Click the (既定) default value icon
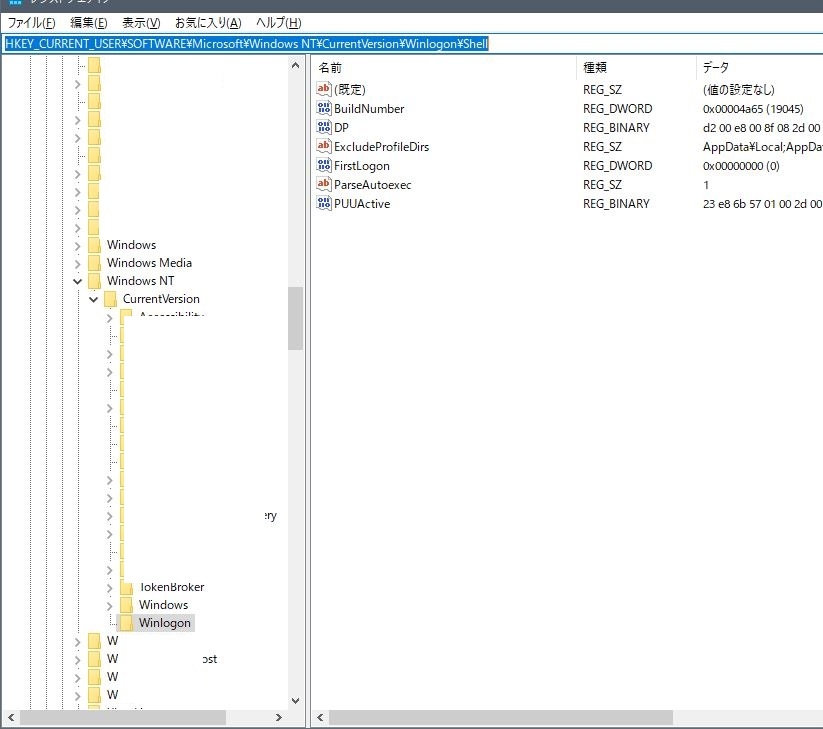823x729 pixels. [323, 89]
